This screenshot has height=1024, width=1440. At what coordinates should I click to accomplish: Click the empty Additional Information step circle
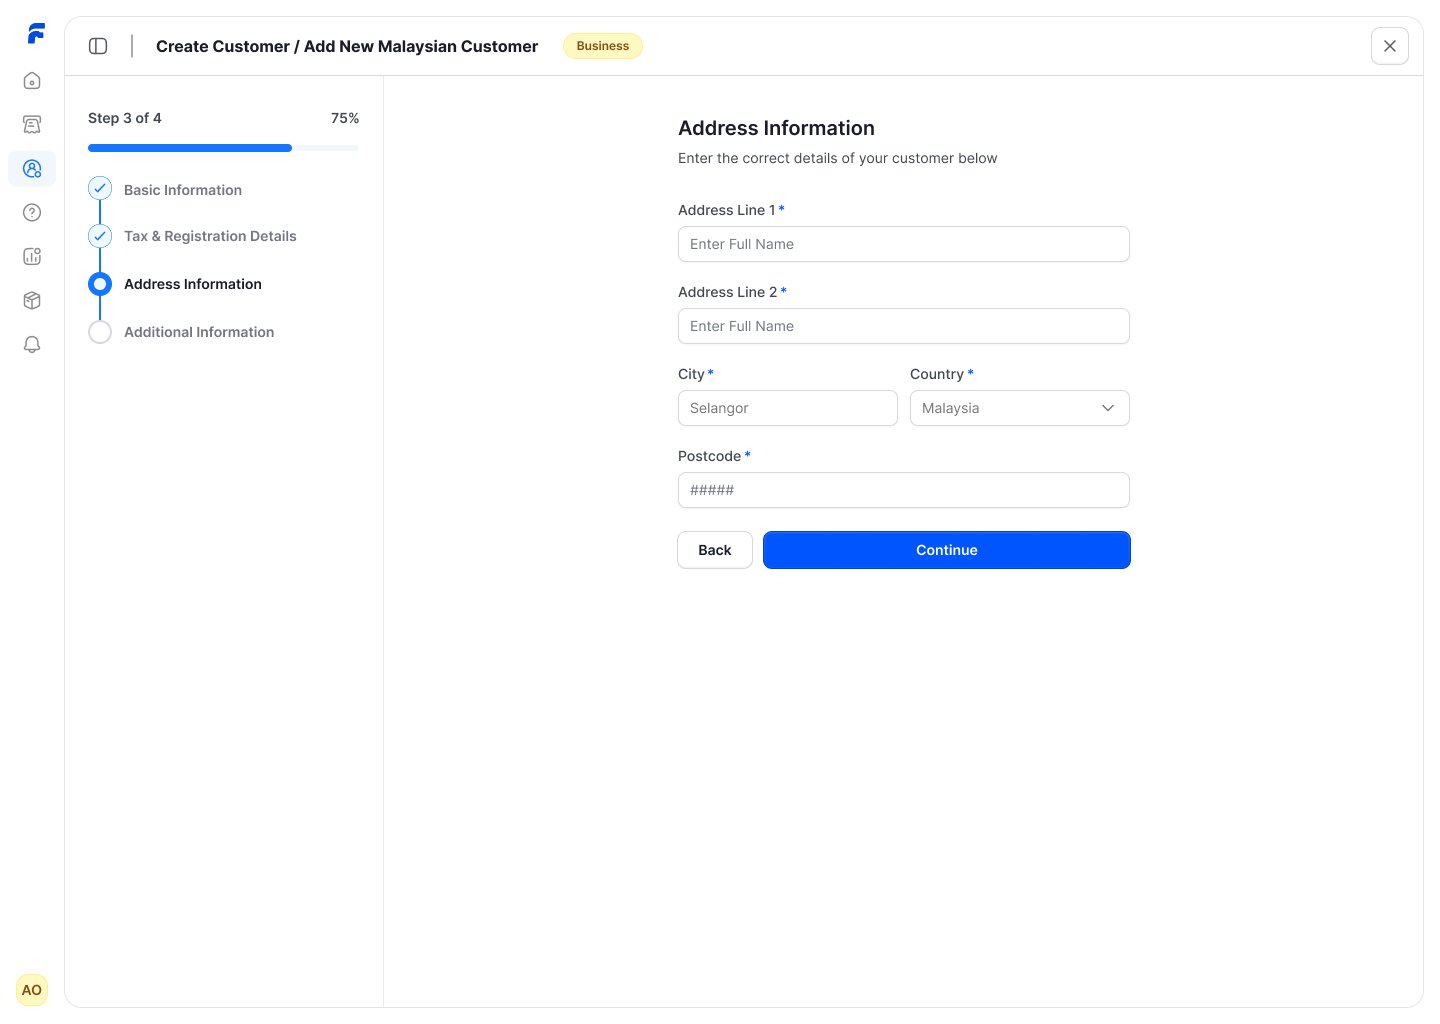click(100, 332)
